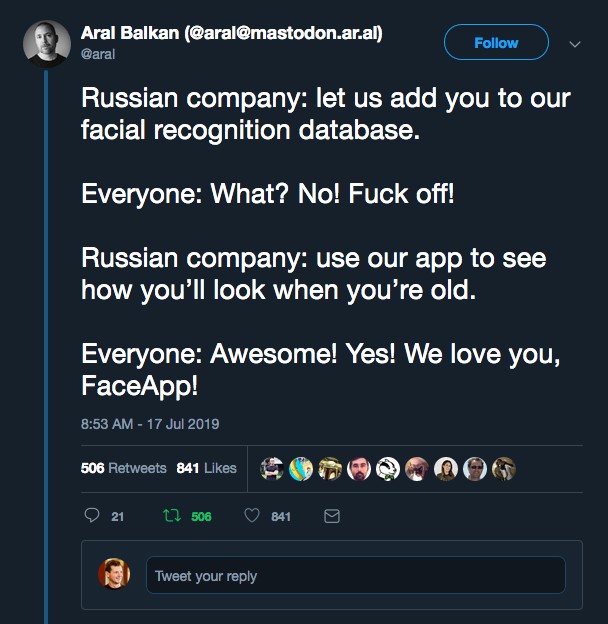Open the 8:53 AM - 17 Jul 2019 timestamp

pos(150,424)
